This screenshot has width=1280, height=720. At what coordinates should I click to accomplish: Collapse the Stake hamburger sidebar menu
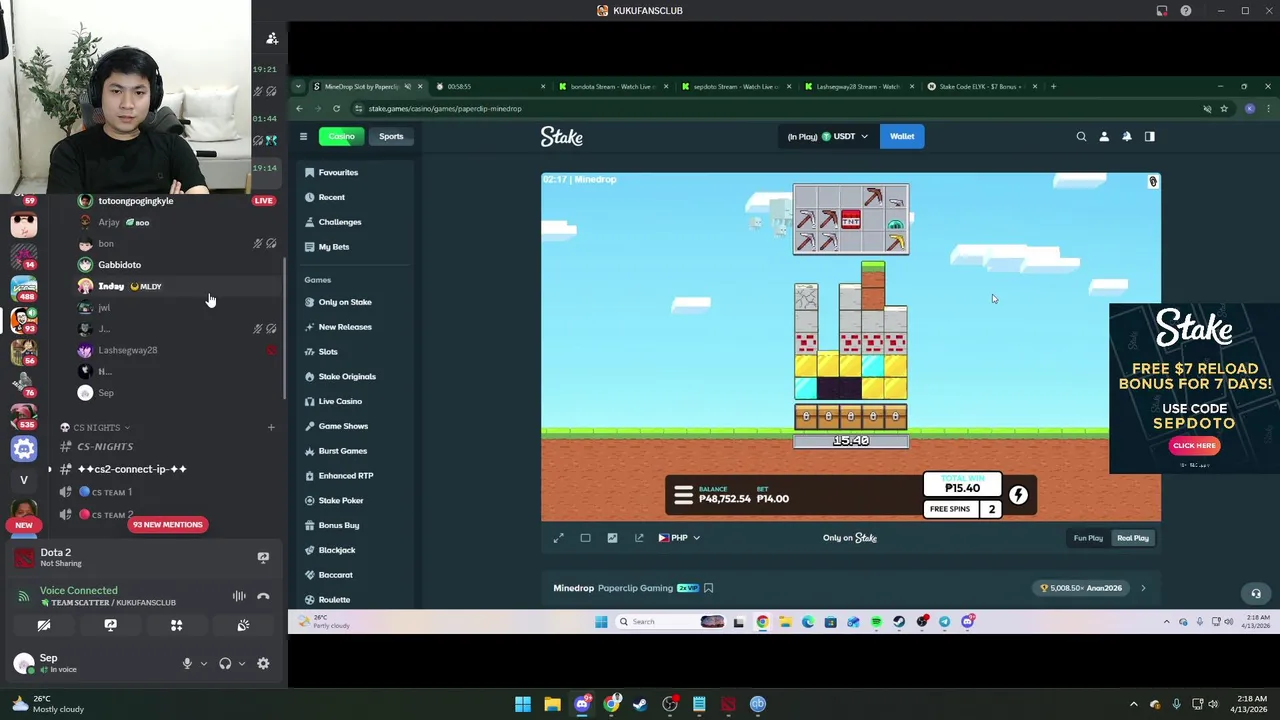click(303, 136)
